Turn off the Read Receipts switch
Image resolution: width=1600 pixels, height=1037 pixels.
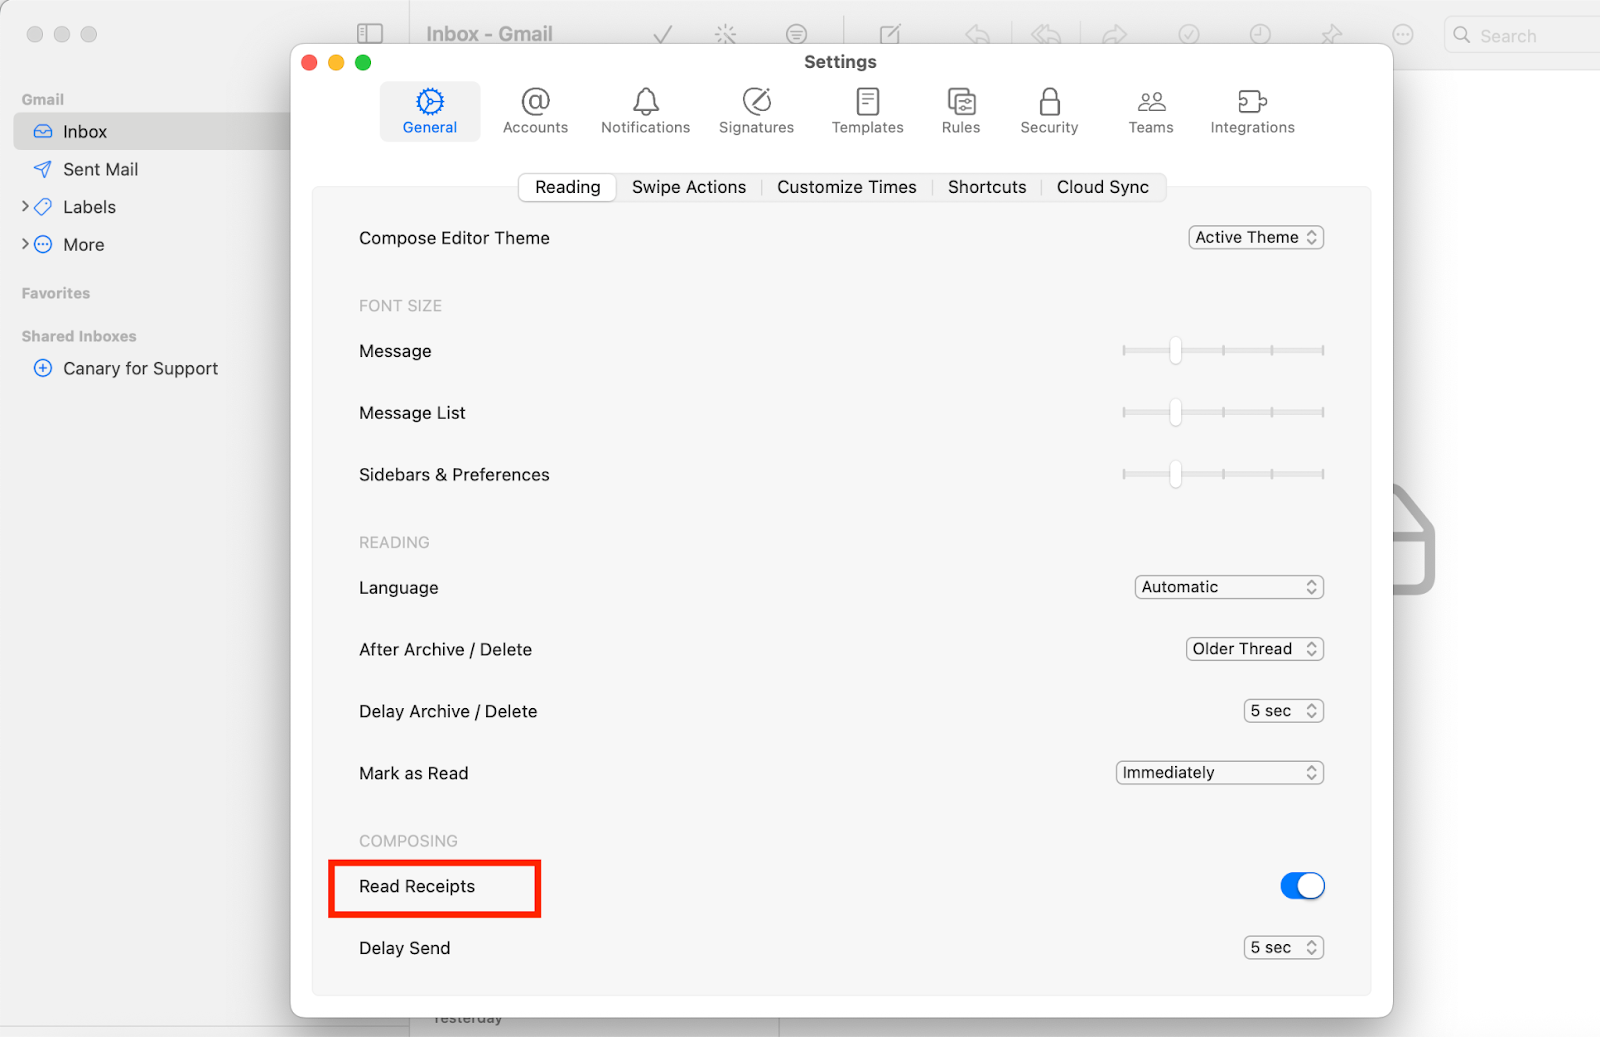tap(1302, 886)
